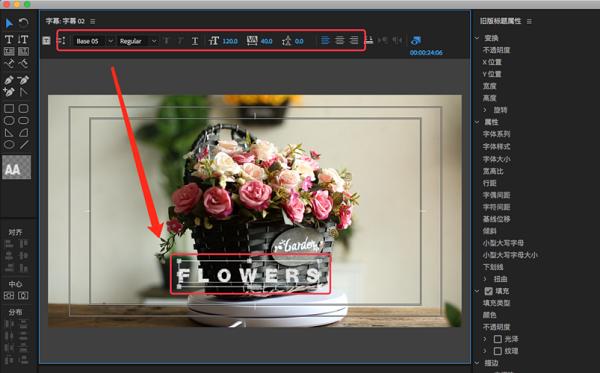Open the Base 05 font family dropdown

(93, 41)
